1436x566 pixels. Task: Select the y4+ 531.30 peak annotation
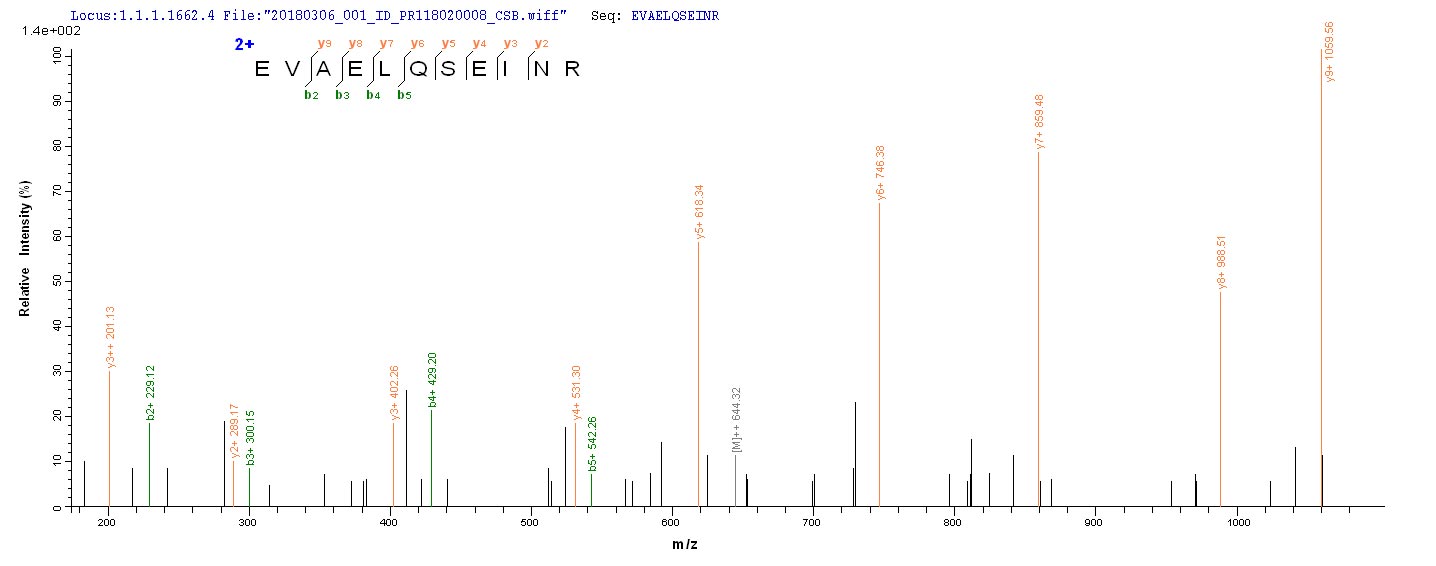pyautogui.click(x=577, y=393)
